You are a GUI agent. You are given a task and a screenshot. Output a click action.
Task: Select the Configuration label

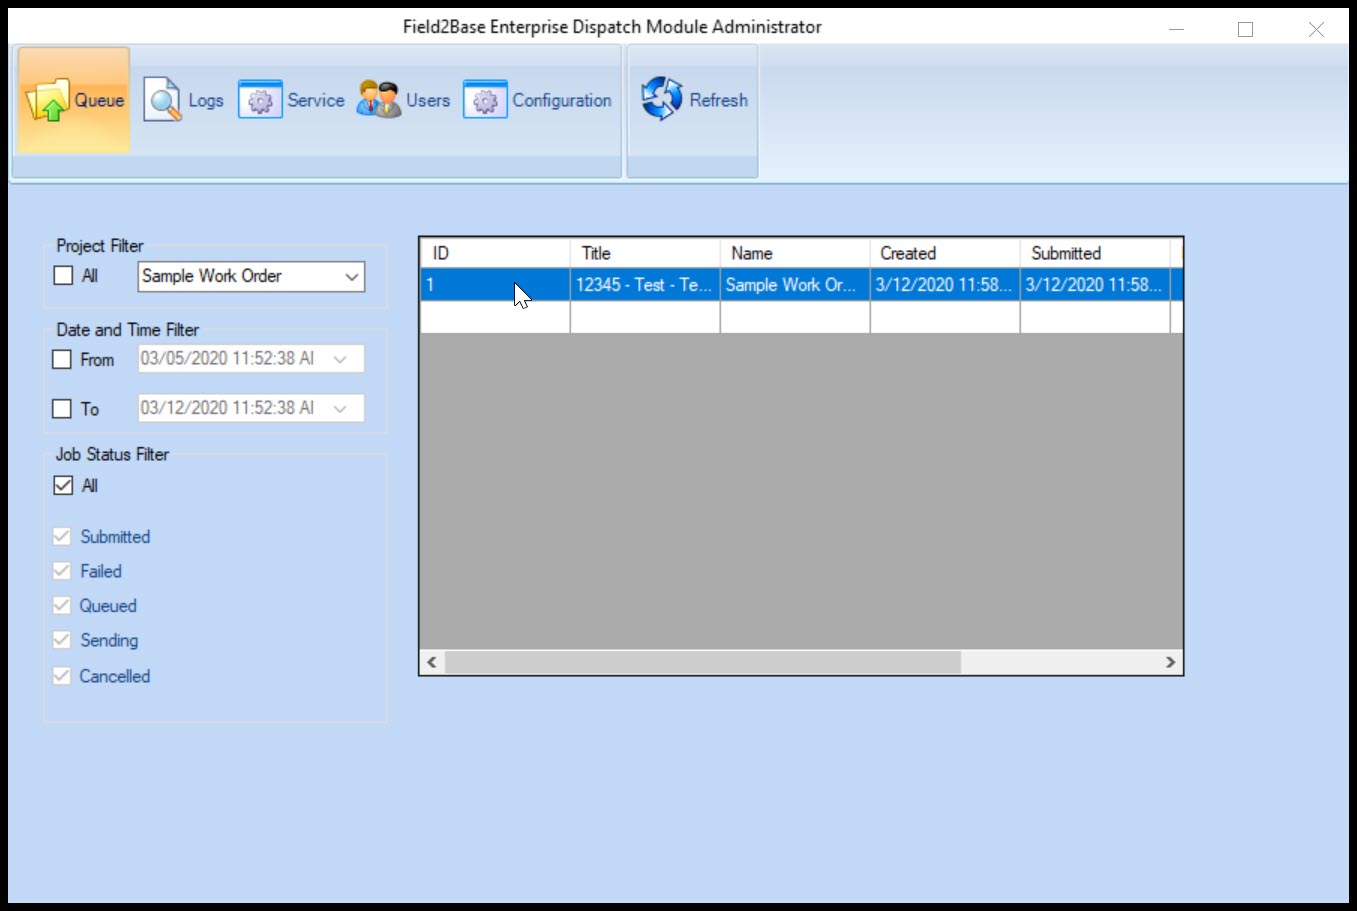(562, 100)
